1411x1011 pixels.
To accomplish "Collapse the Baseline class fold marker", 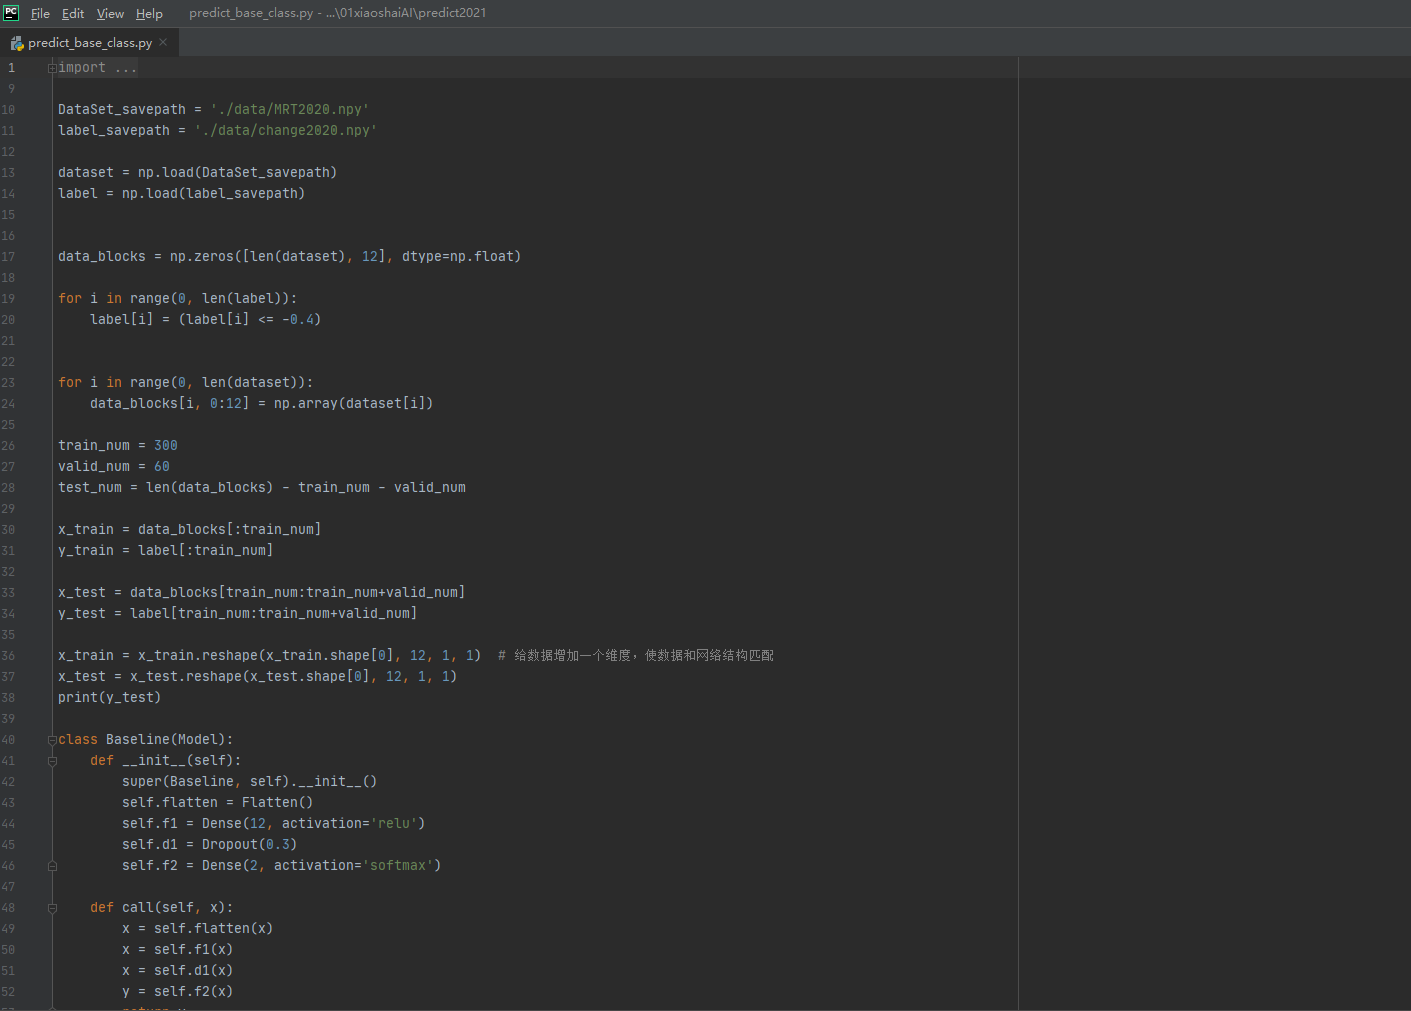I will [52, 740].
